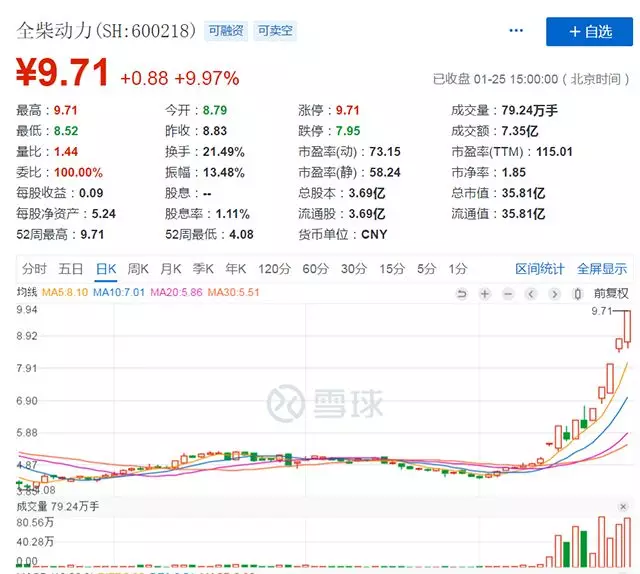Zoom out chart with minus icon
Screen dimensions: 640x574
point(508,294)
